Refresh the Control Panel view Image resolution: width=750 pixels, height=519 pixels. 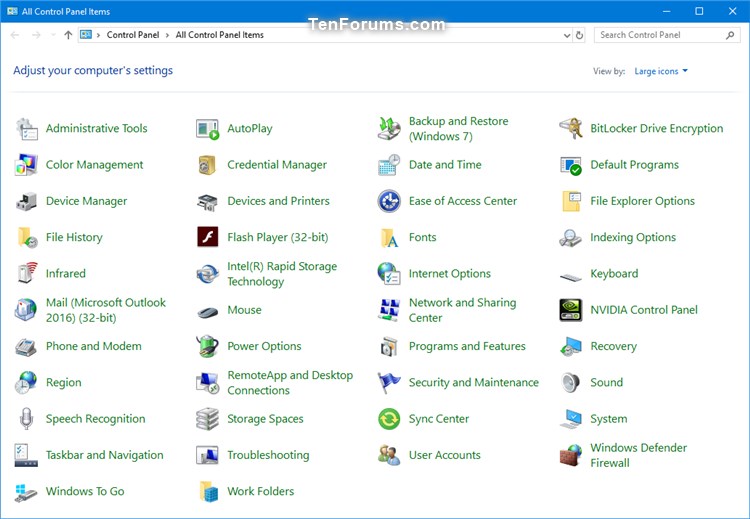[x=579, y=35]
